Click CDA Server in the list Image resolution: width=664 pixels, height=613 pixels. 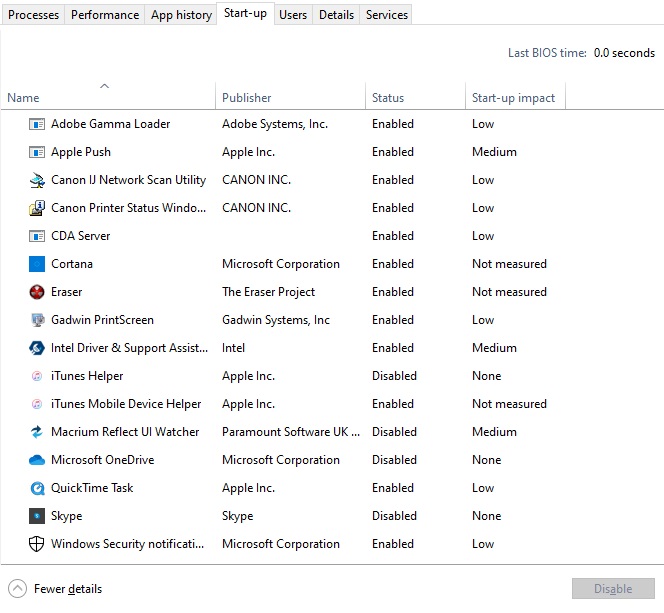click(x=80, y=236)
